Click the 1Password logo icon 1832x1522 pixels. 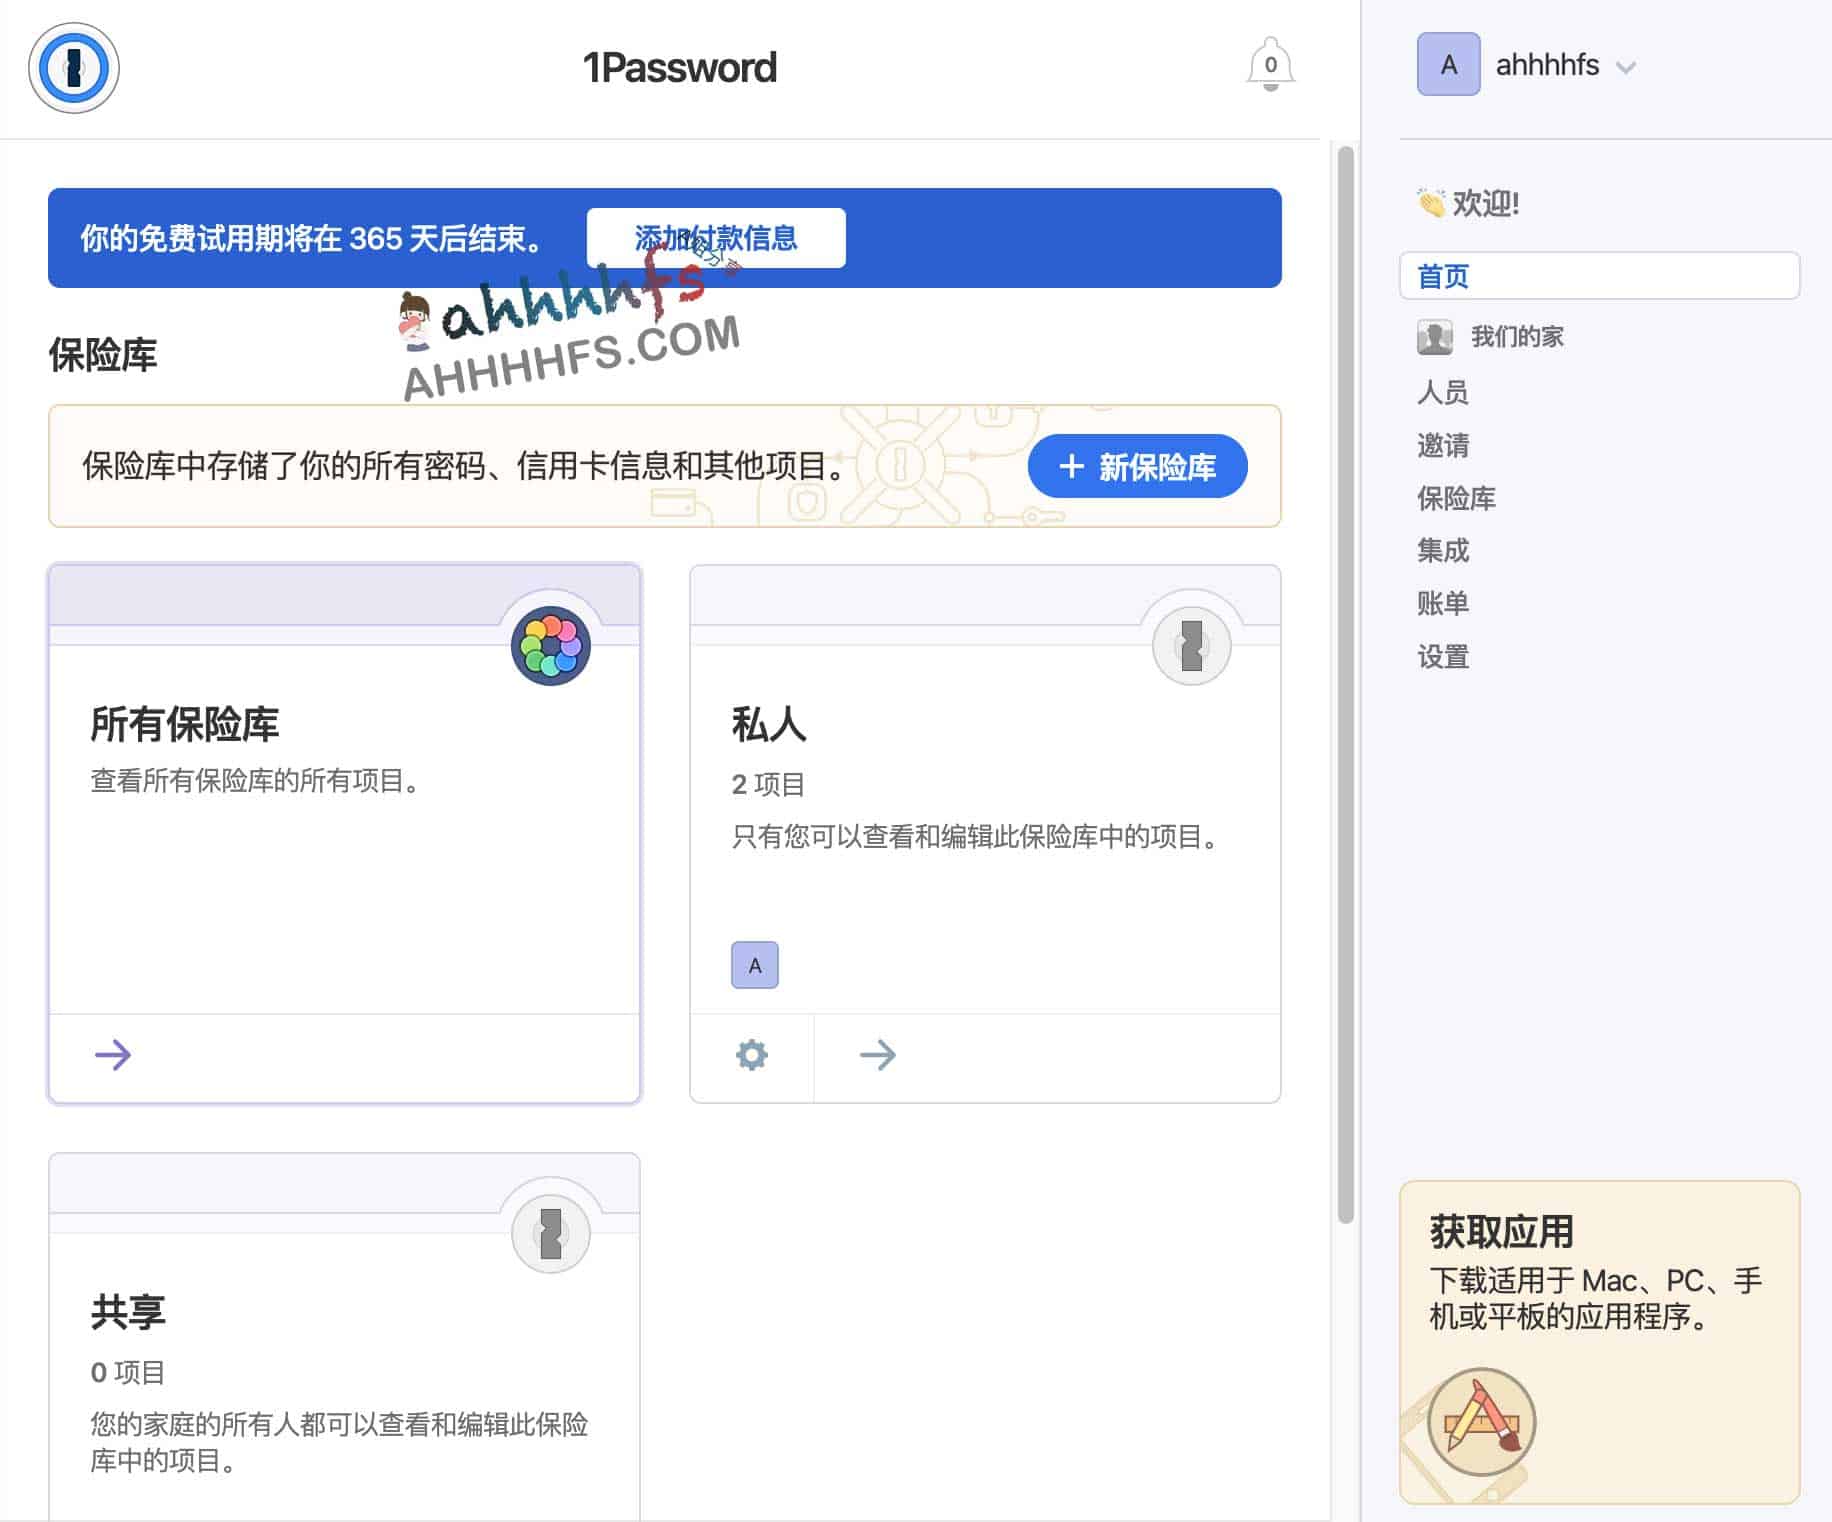point(75,67)
